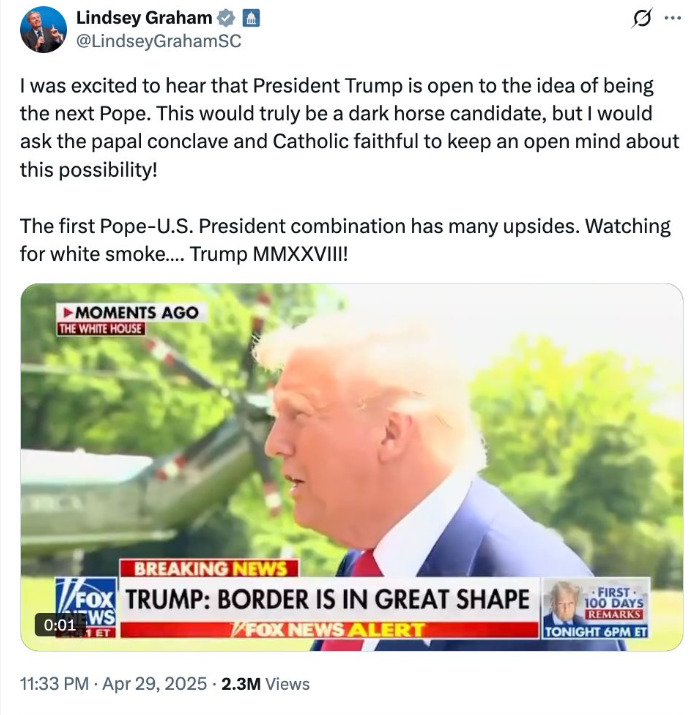Open the @LindseyGrahamSC handle link
The height and width of the screenshot is (715, 697).
tap(159, 41)
